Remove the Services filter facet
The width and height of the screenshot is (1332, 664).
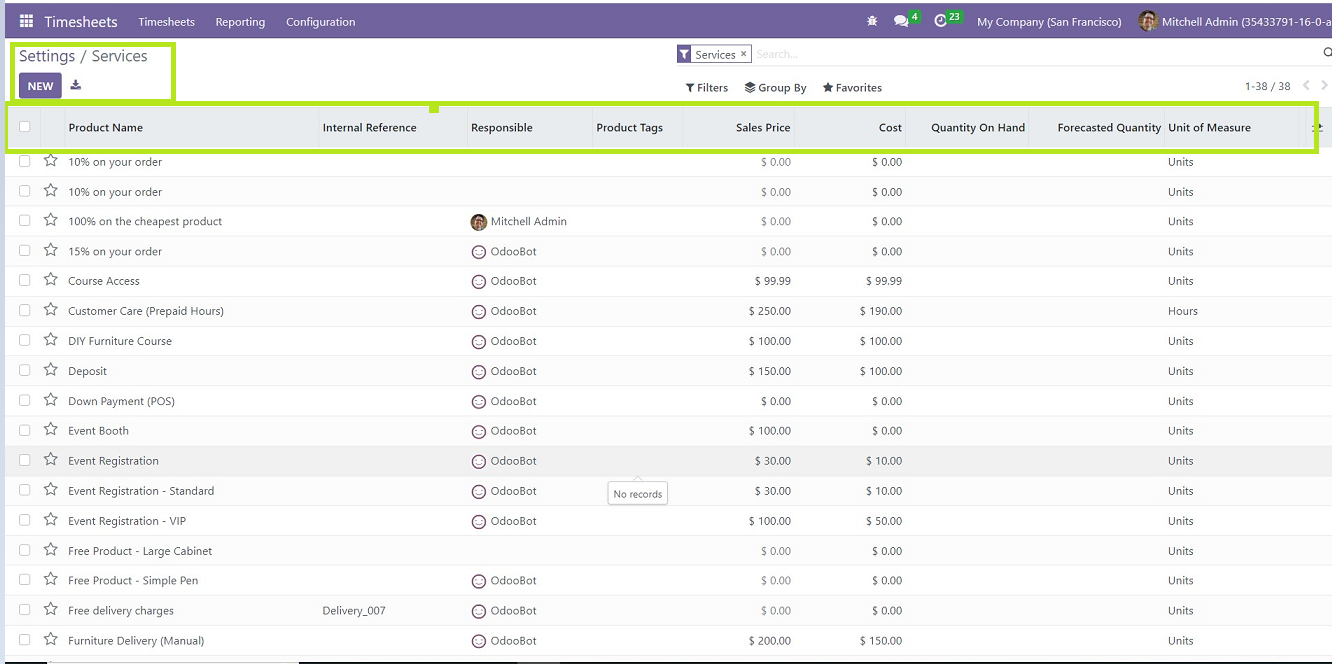point(744,54)
